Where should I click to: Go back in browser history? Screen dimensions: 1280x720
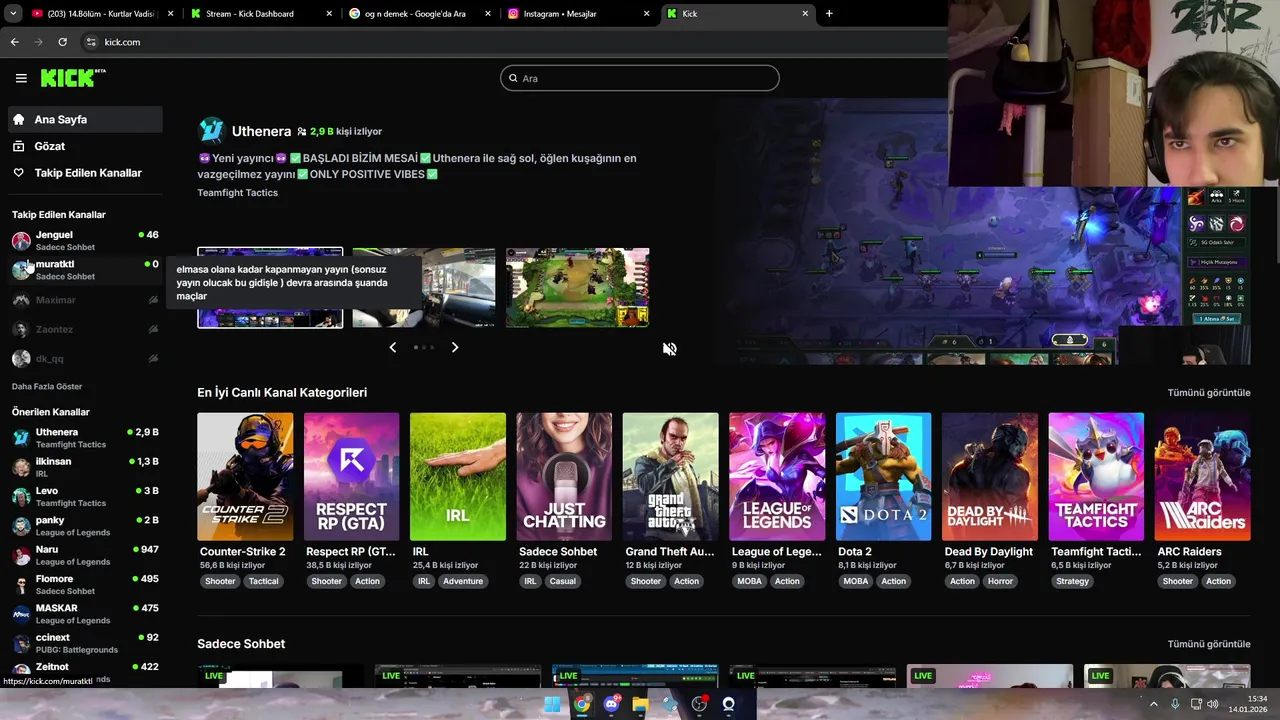pos(14,42)
